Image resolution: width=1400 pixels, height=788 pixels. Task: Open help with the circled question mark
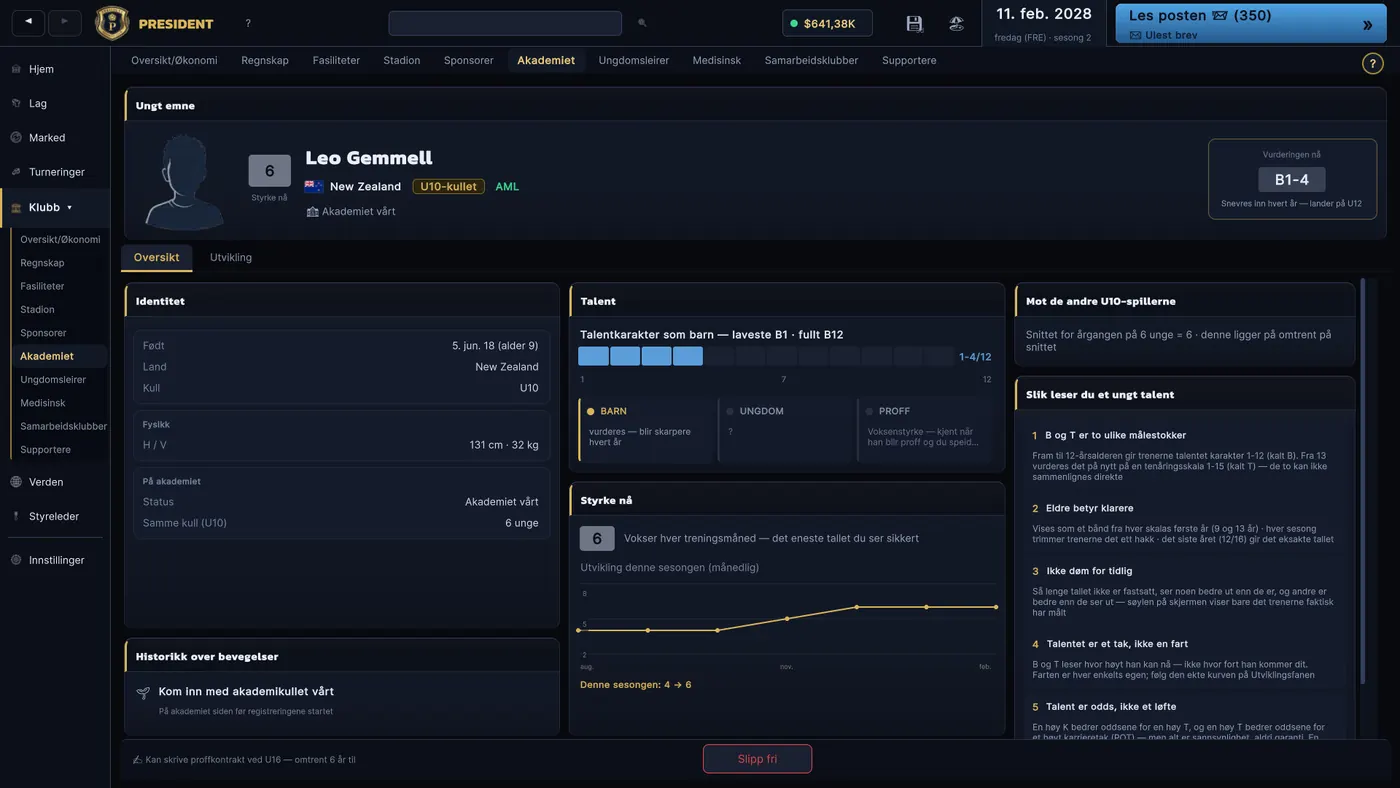[1373, 63]
